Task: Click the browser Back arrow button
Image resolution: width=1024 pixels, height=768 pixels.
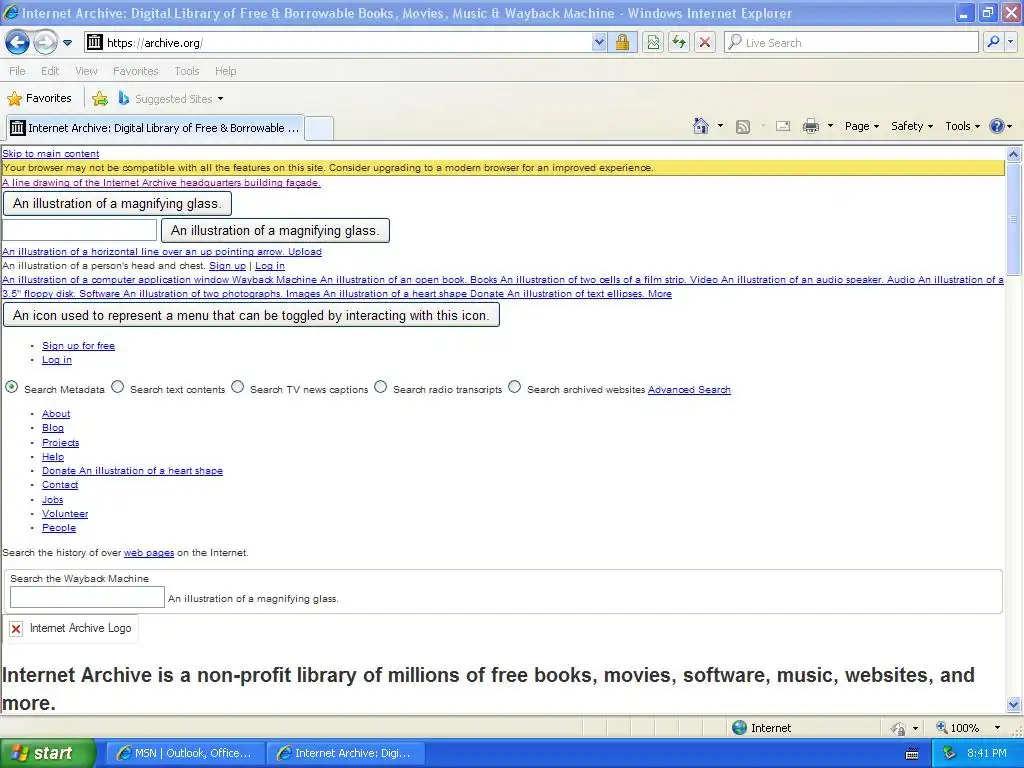Action: pos(17,42)
